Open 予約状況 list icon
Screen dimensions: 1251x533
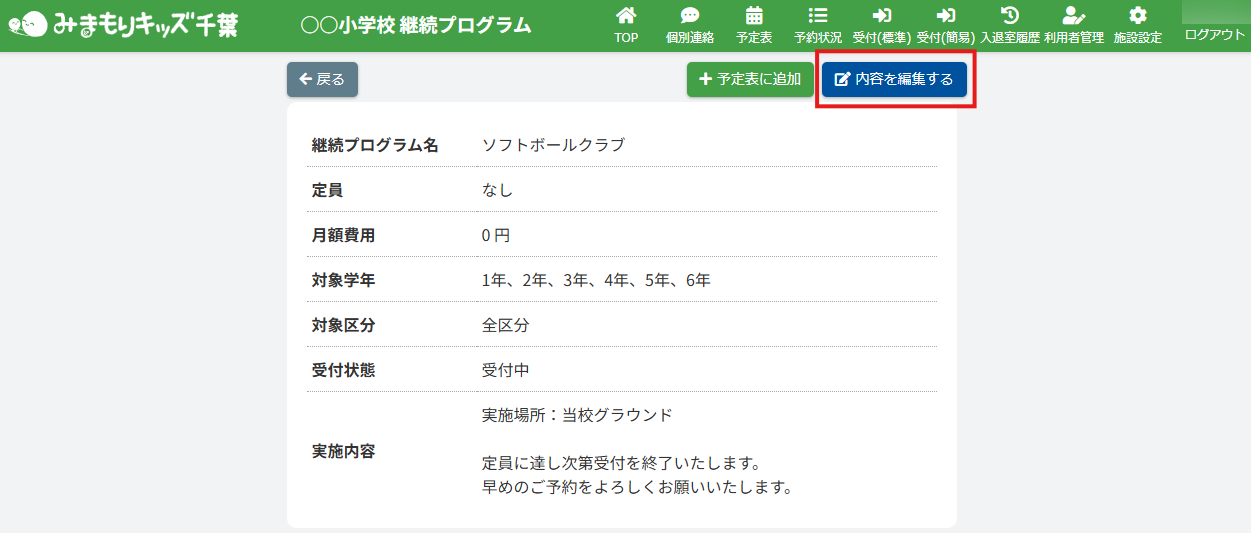click(817, 16)
